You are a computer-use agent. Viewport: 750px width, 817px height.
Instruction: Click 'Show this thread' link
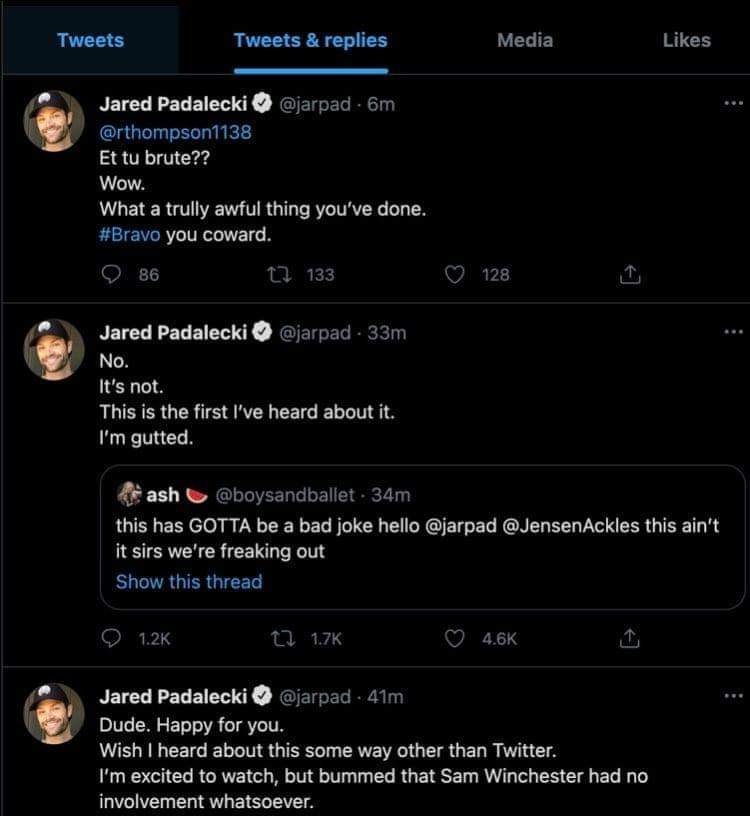tap(189, 581)
